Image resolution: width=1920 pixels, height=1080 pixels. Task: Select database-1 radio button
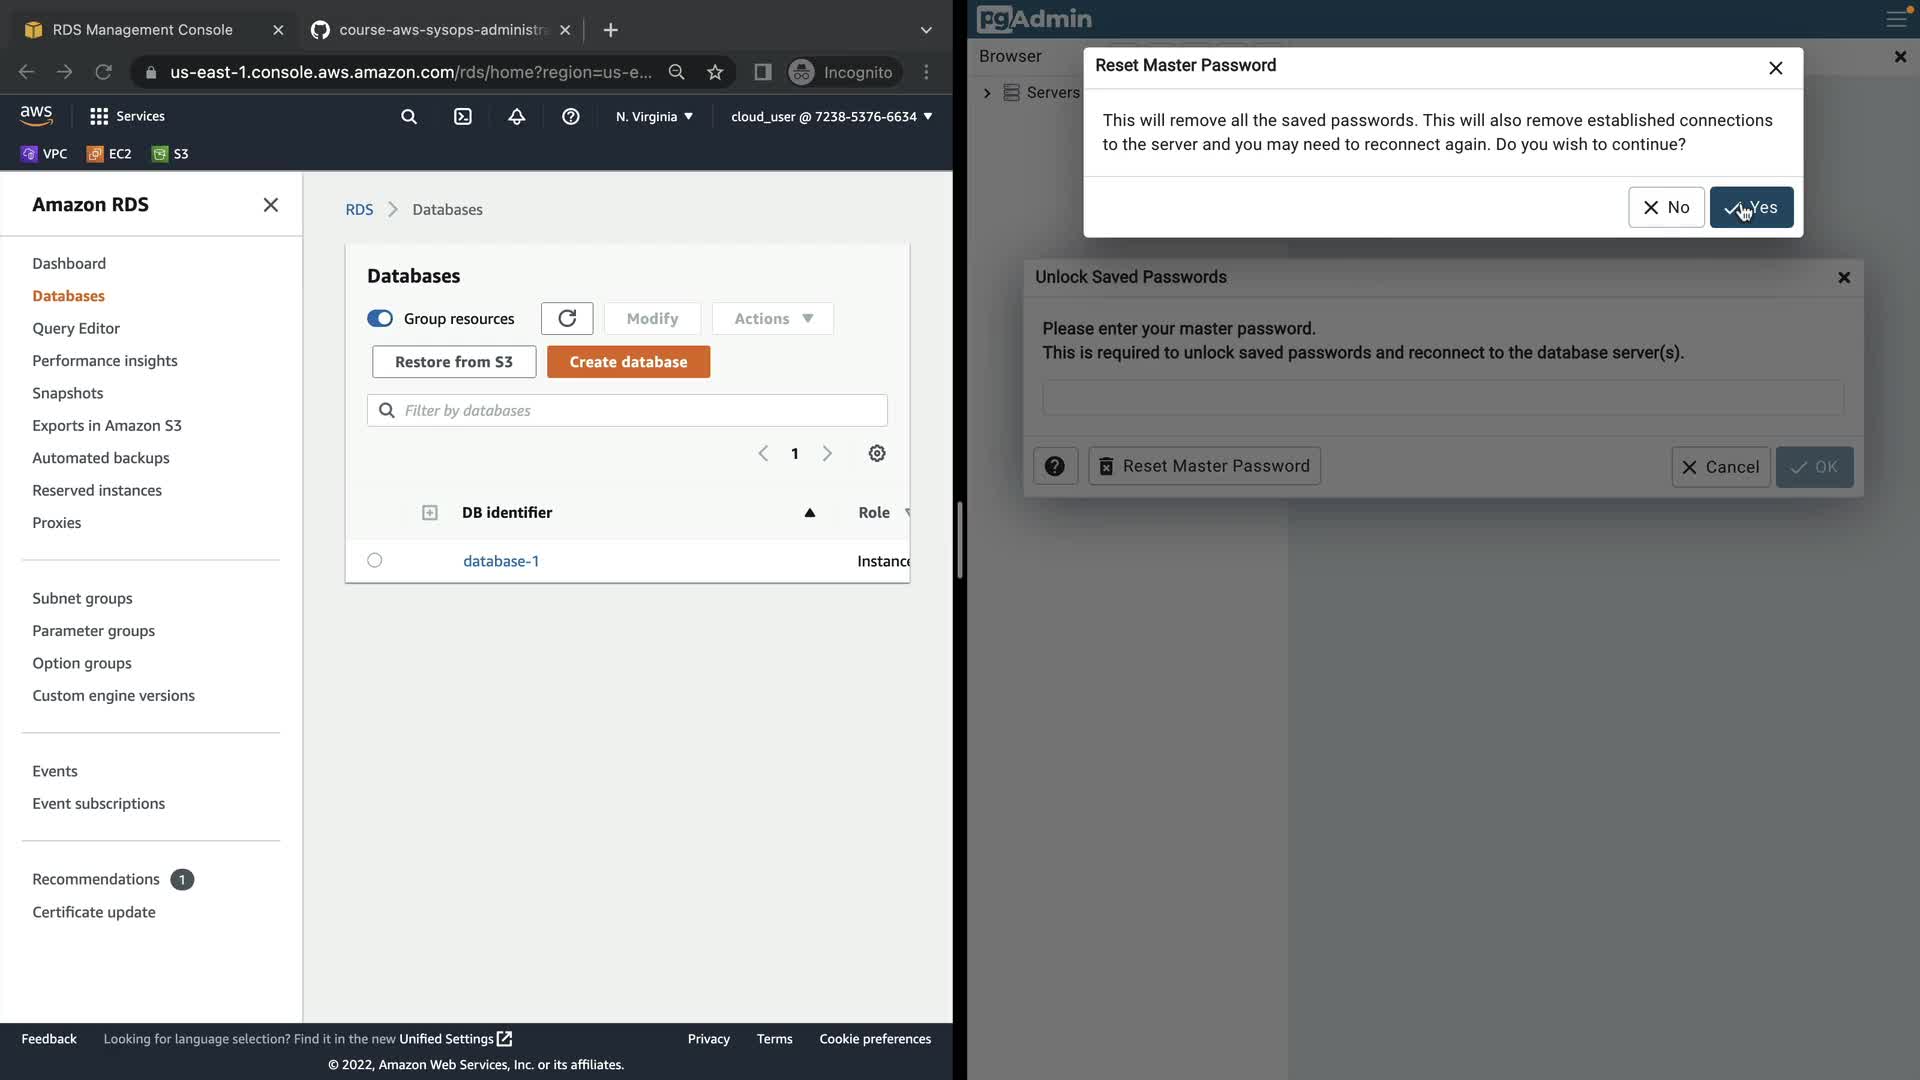click(x=375, y=561)
